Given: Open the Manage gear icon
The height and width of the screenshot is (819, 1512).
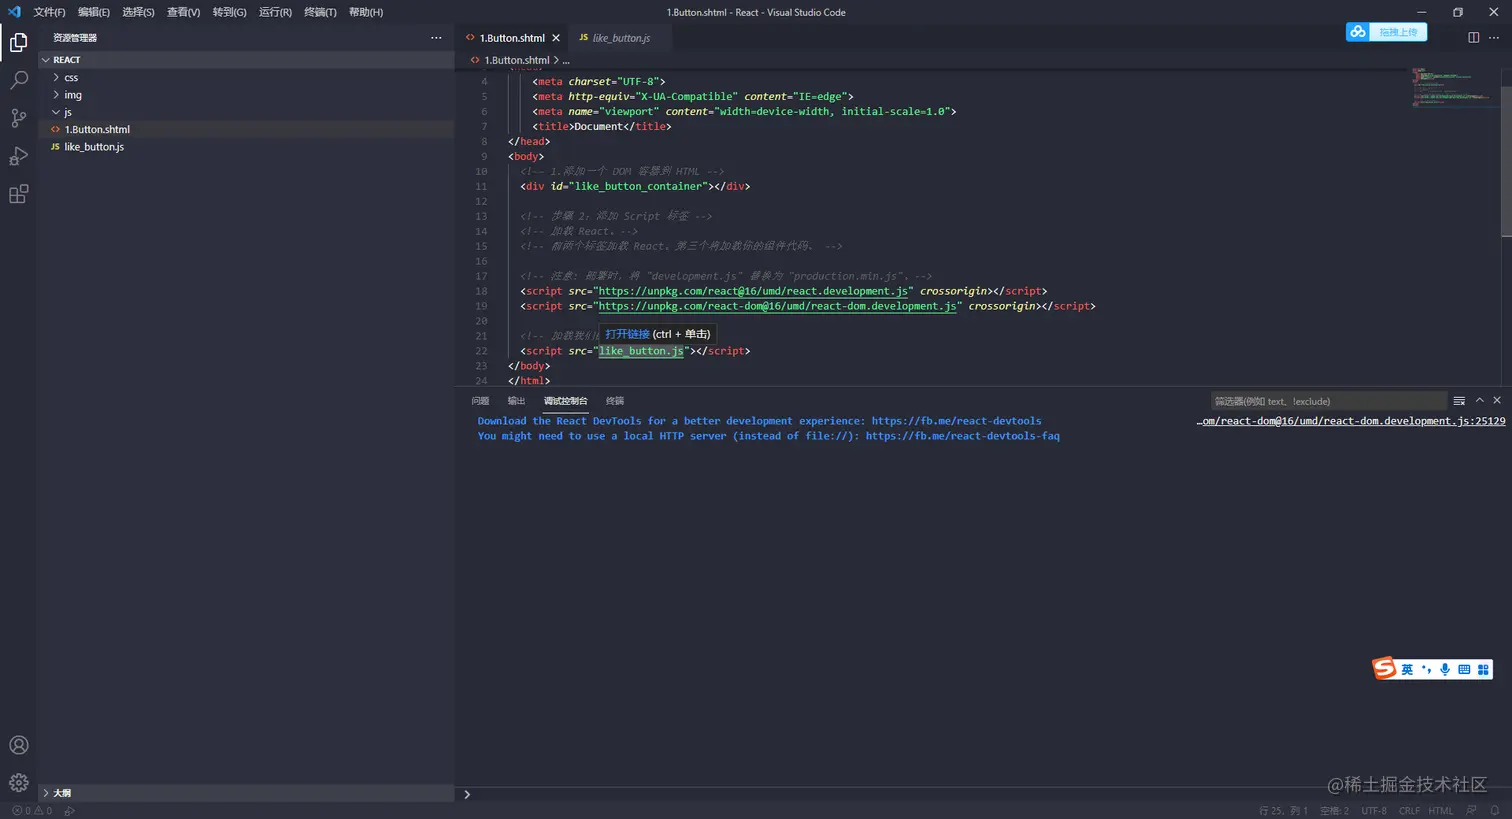Looking at the screenshot, I should pyautogui.click(x=18, y=782).
